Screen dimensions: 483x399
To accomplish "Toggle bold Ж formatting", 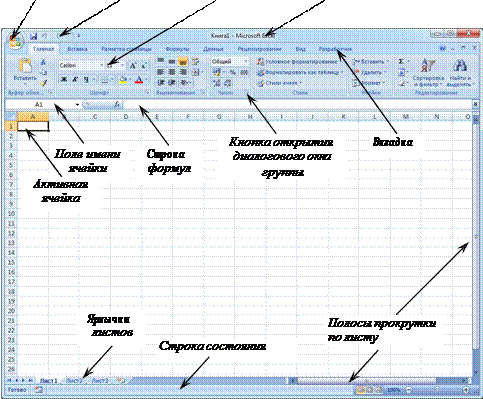I will [x=64, y=79].
